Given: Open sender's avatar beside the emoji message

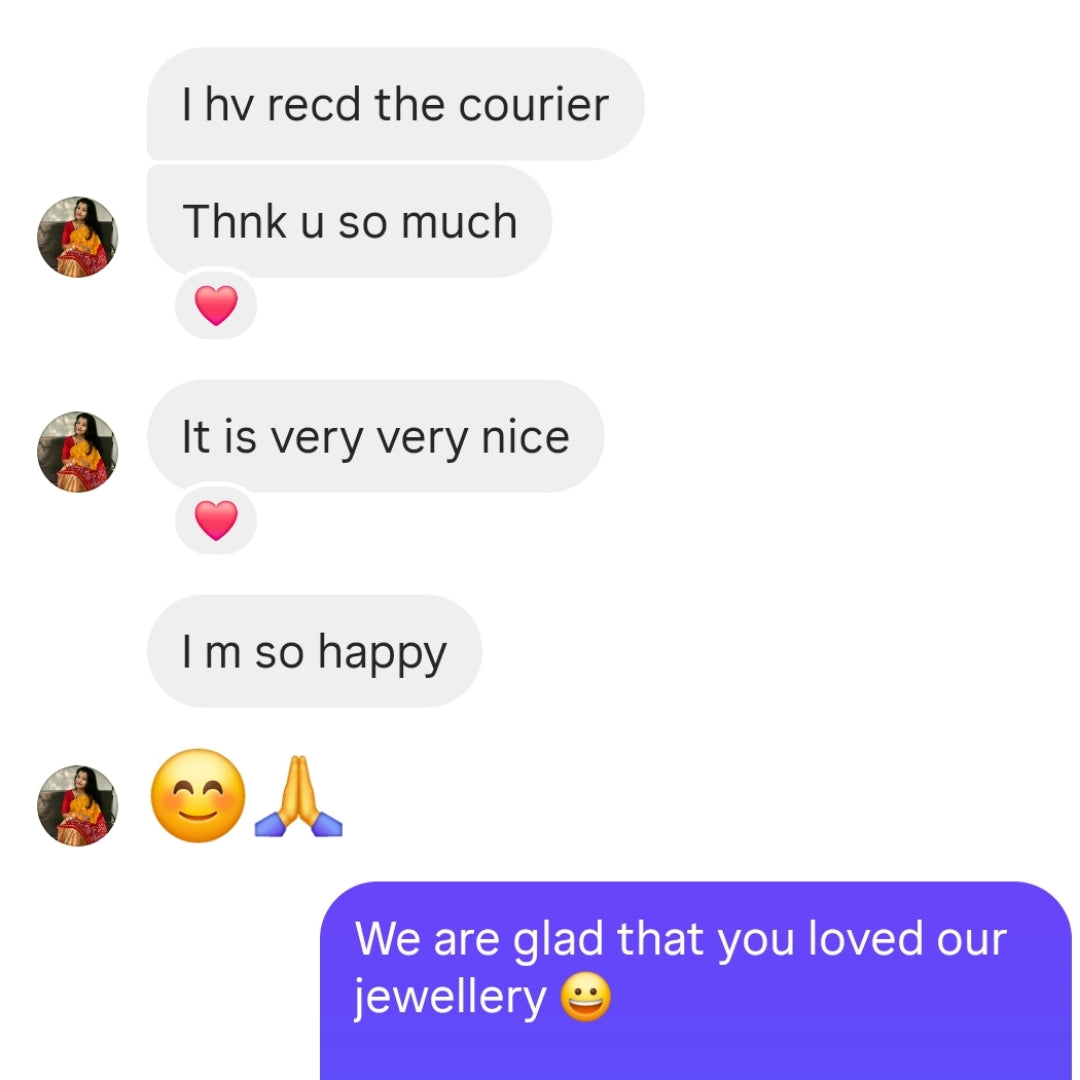Looking at the screenshot, I should click(77, 805).
